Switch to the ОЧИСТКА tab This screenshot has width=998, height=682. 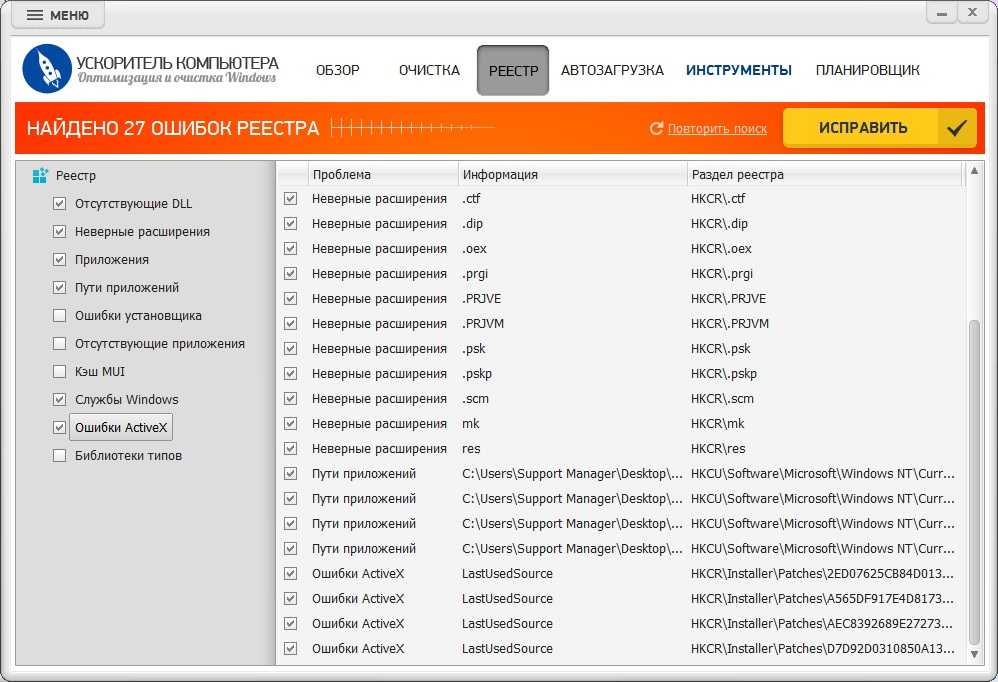tap(429, 70)
